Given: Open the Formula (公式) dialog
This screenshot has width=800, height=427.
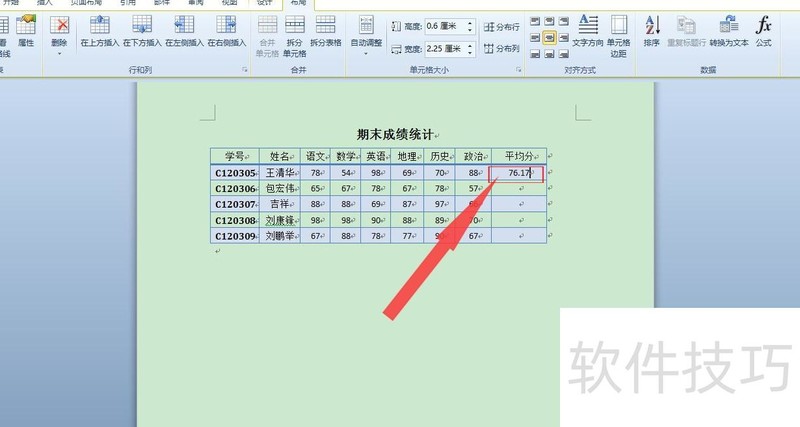Looking at the screenshot, I should [x=763, y=32].
